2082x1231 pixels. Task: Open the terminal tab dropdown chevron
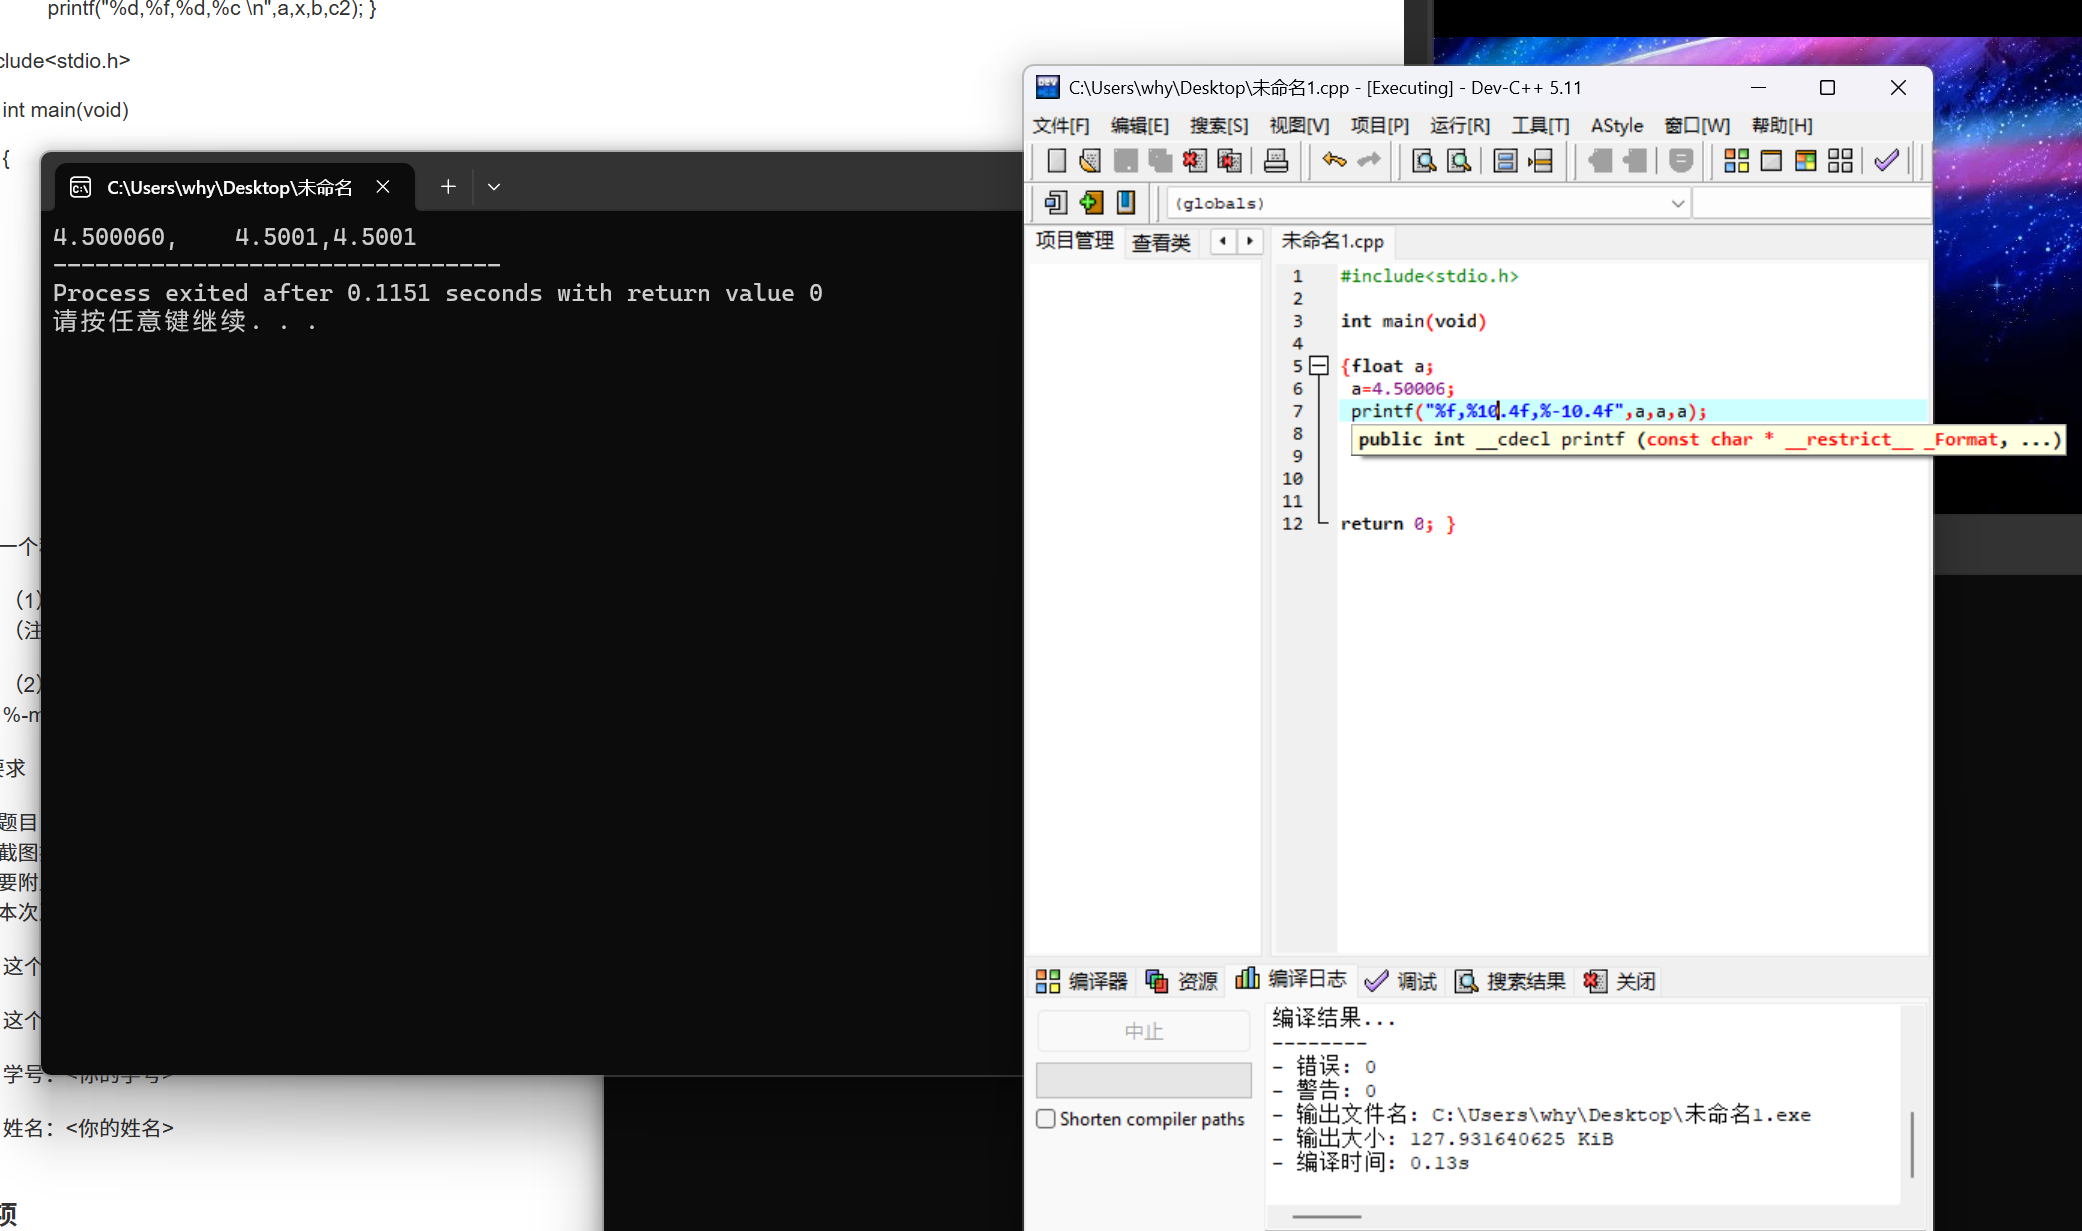(x=494, y=187)
